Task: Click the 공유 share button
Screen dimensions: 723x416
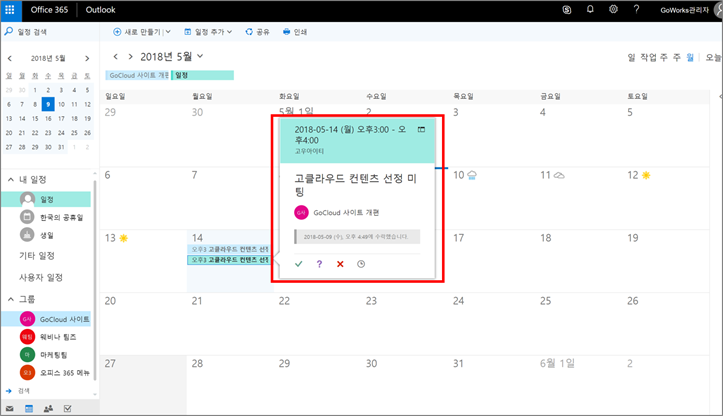Action: (x=257, y=32)
